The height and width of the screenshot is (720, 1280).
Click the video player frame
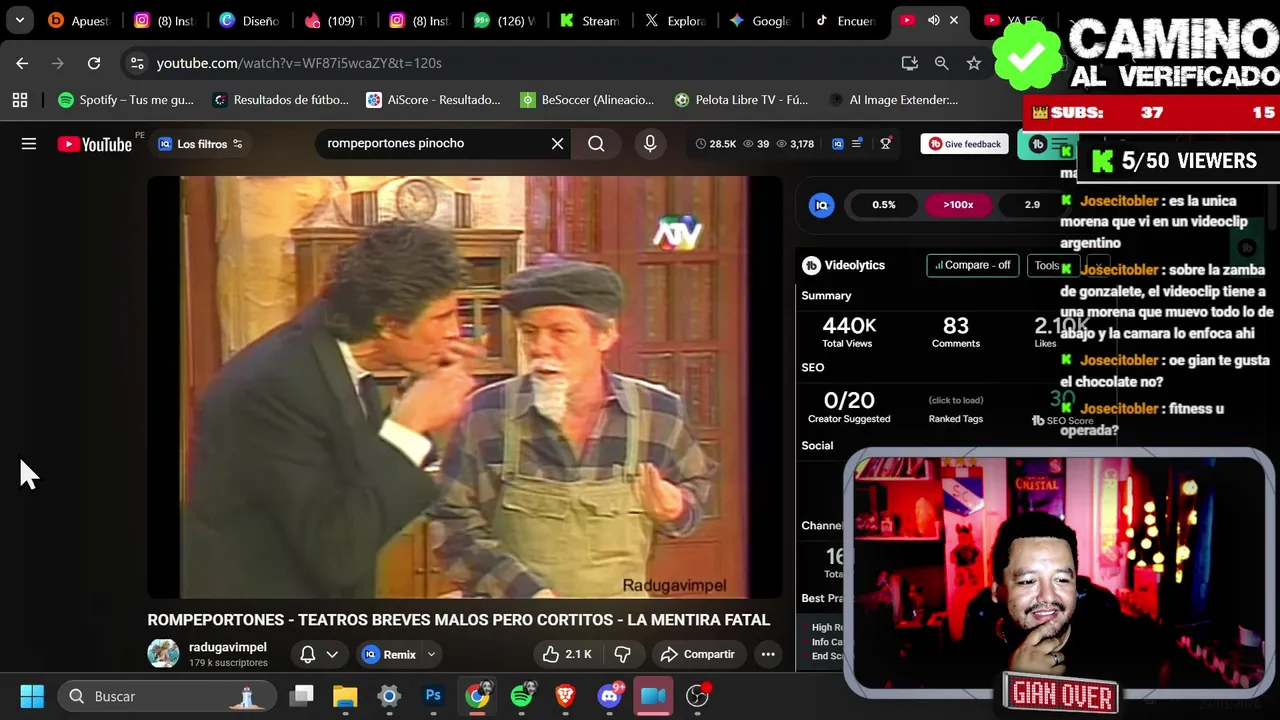465,387
